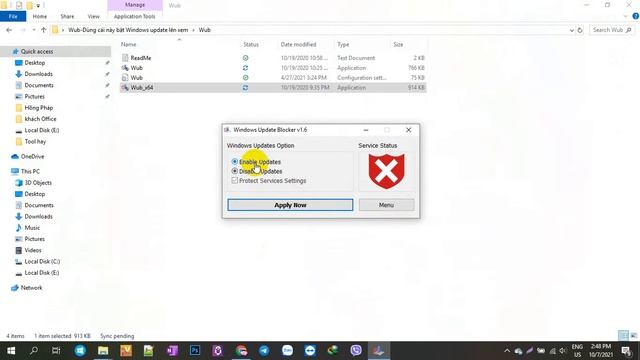This screenshot has width=640, height=360.
Task: Go up one folder level arrow
Action: 44,30
